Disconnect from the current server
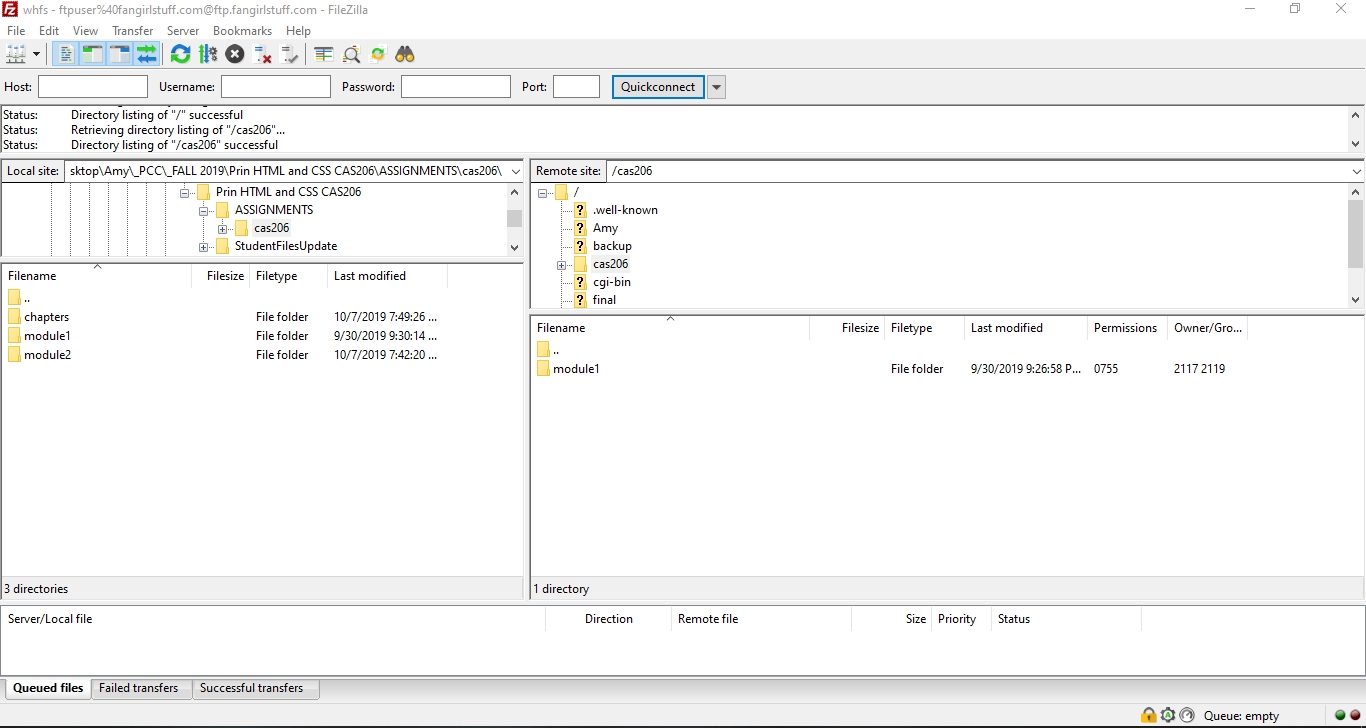 (263, 54)
